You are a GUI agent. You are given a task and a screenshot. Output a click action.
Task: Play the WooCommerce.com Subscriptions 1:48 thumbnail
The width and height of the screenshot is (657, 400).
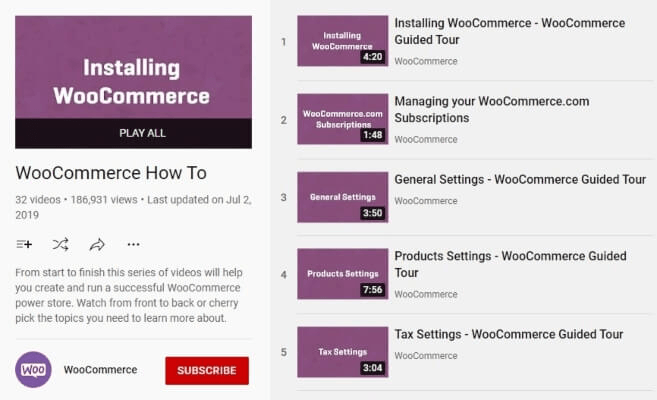click(x=343, y=119)
